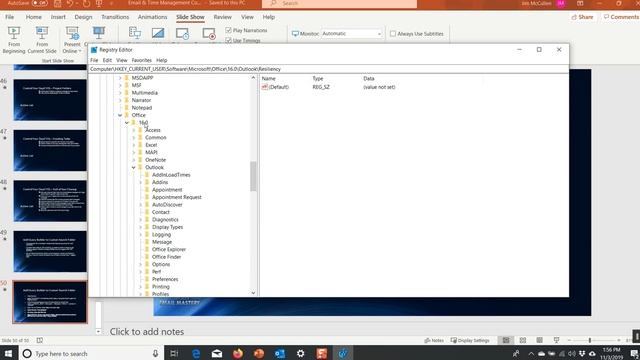Open the Animations ribbon tab
The image size is (640, 360).
(x=153, y=17)
